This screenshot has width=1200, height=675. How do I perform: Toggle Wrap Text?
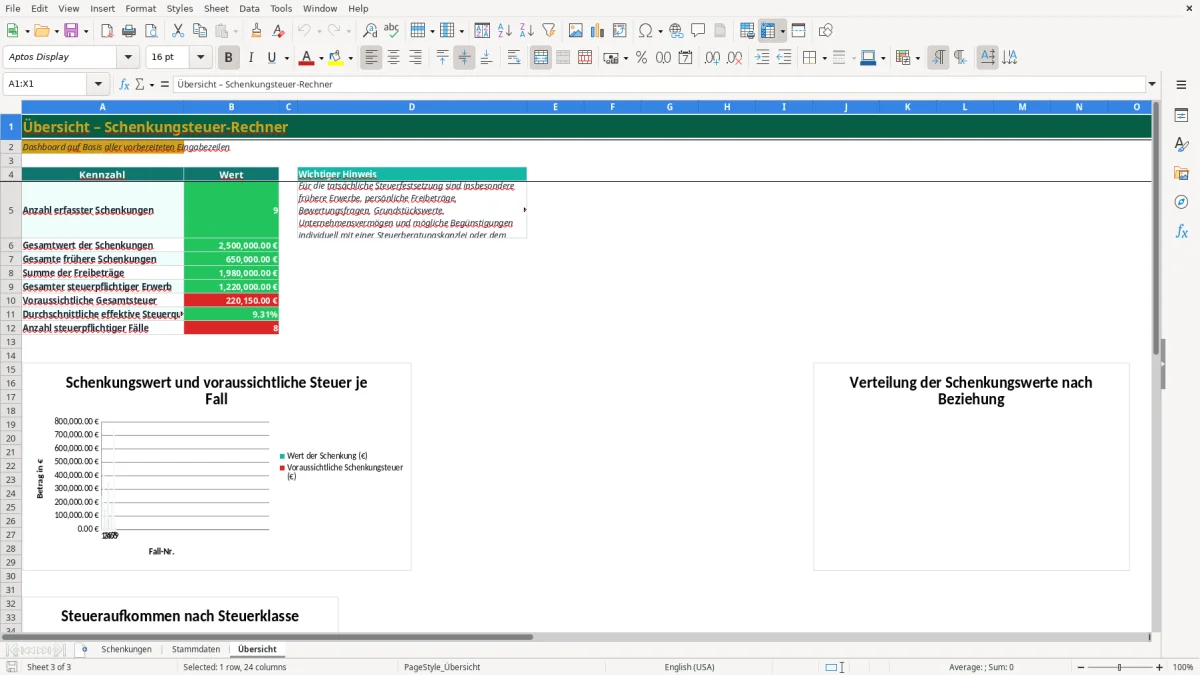click(514, 58)
